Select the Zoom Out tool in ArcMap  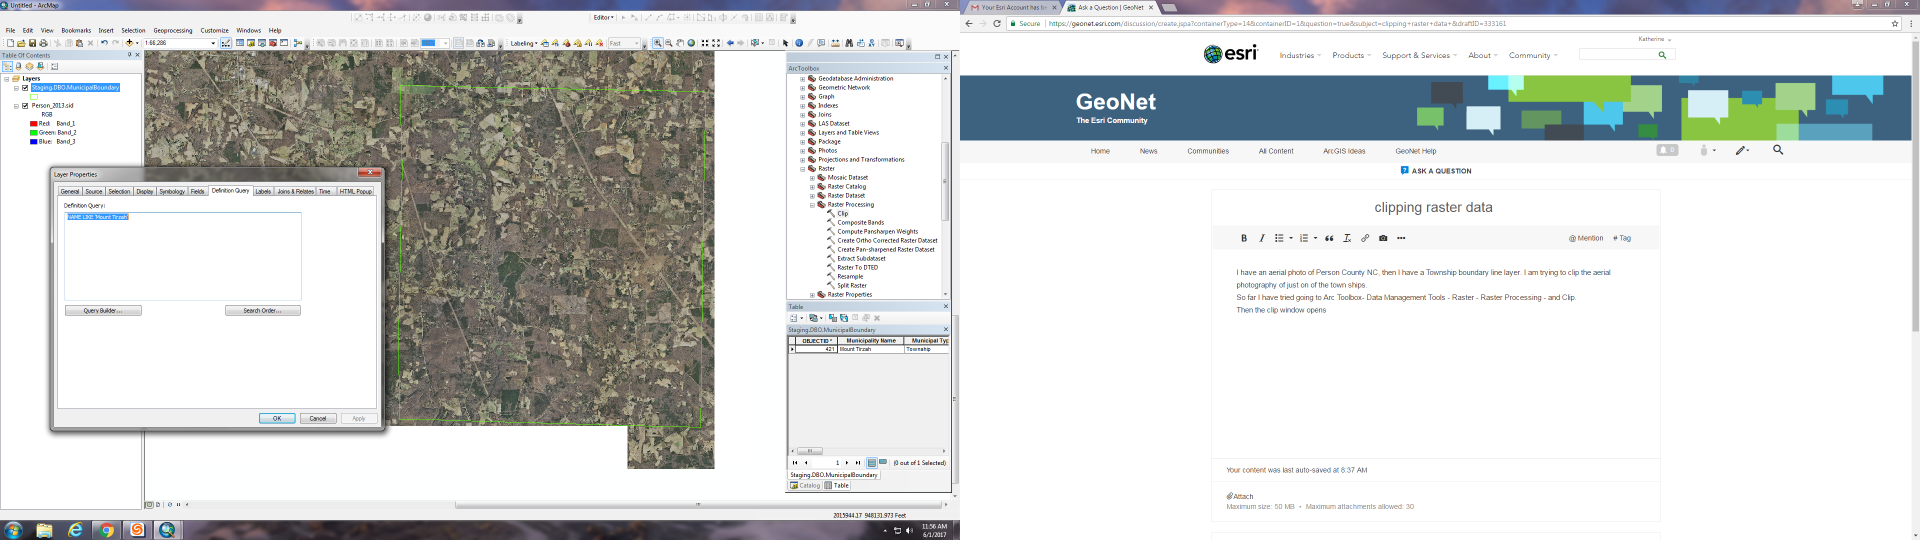pos(668,43)
